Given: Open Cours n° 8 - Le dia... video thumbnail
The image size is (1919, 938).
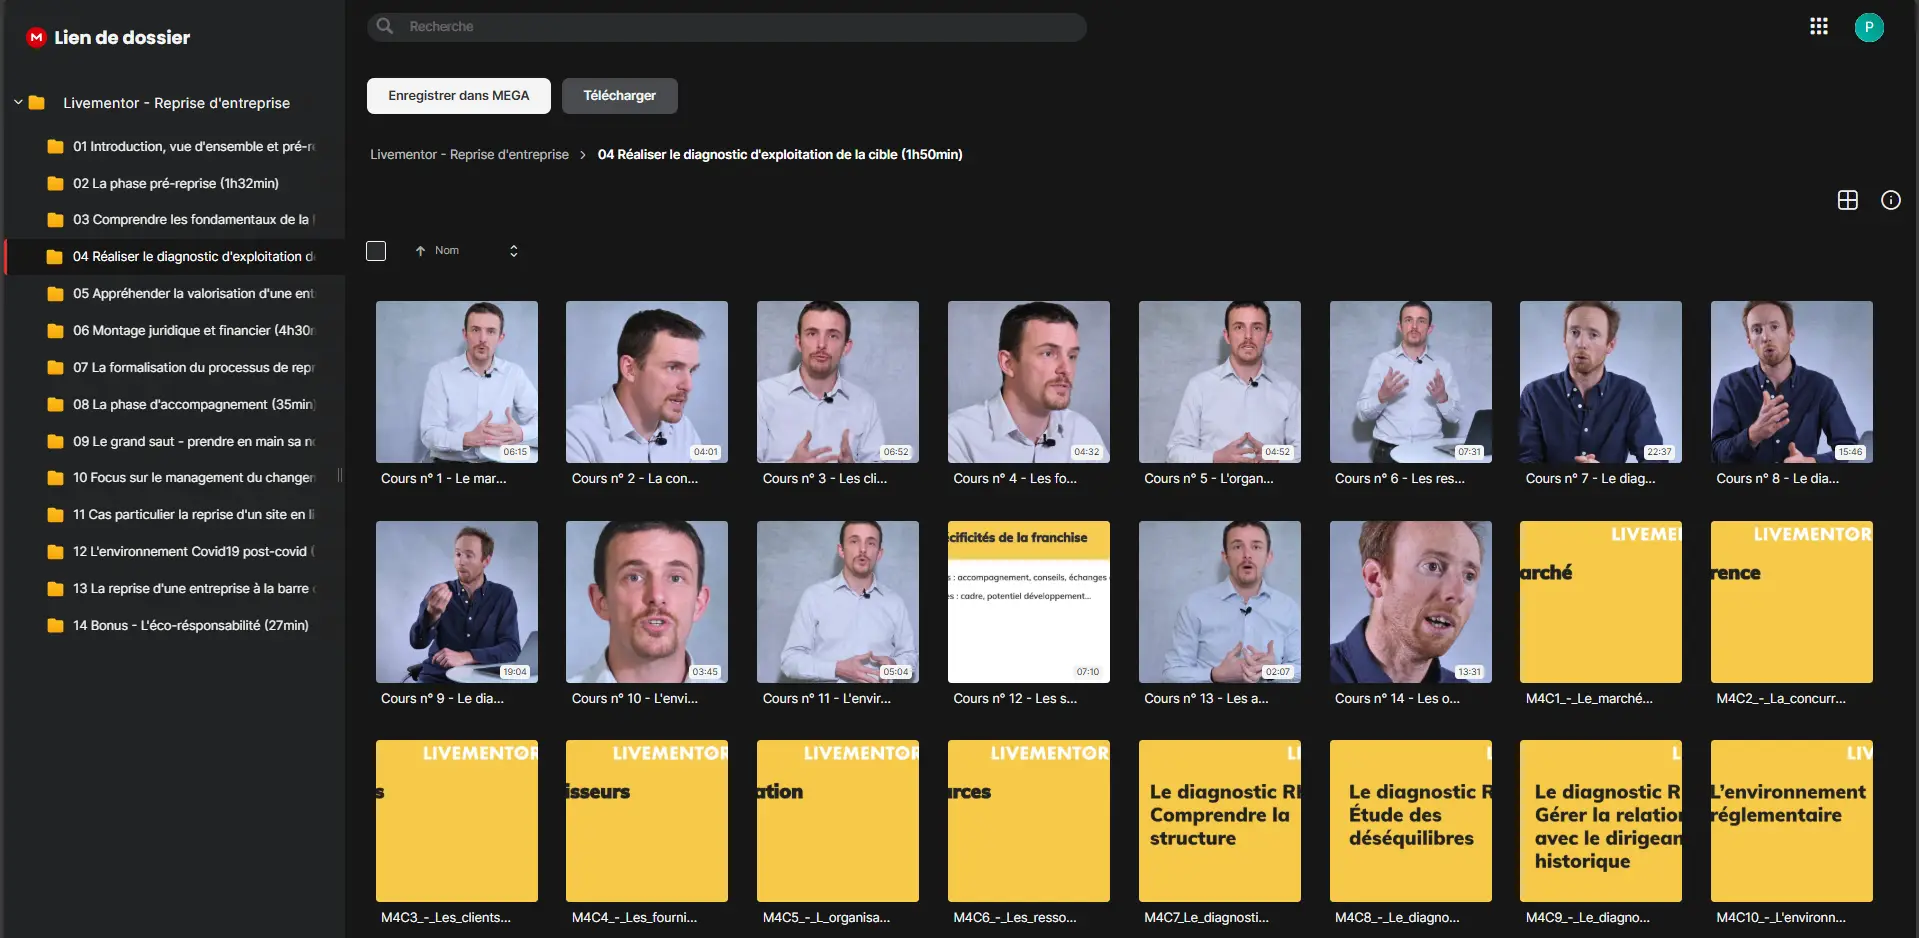Looking at the screenshot, I should click(1792, 382).
